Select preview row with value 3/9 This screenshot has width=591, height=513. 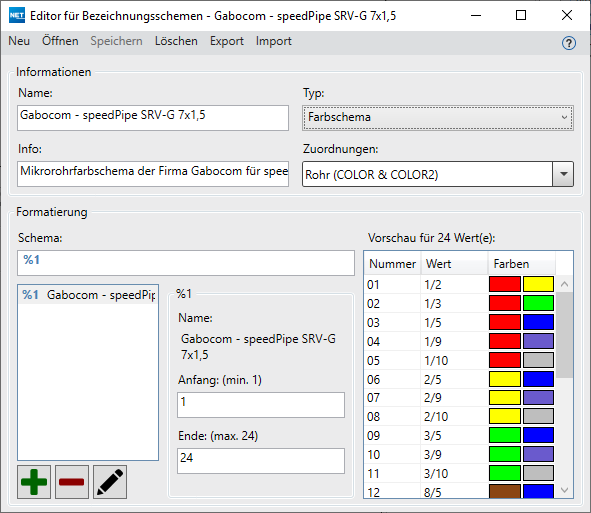click(460, 454)
